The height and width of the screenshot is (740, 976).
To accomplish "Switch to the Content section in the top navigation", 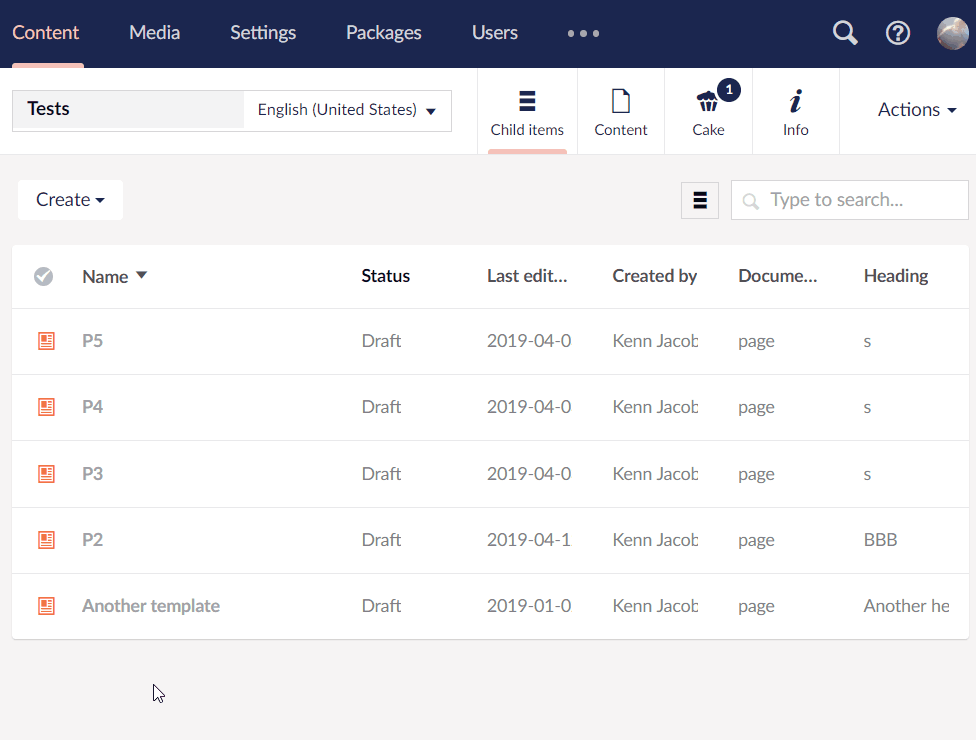I will 46,32.
